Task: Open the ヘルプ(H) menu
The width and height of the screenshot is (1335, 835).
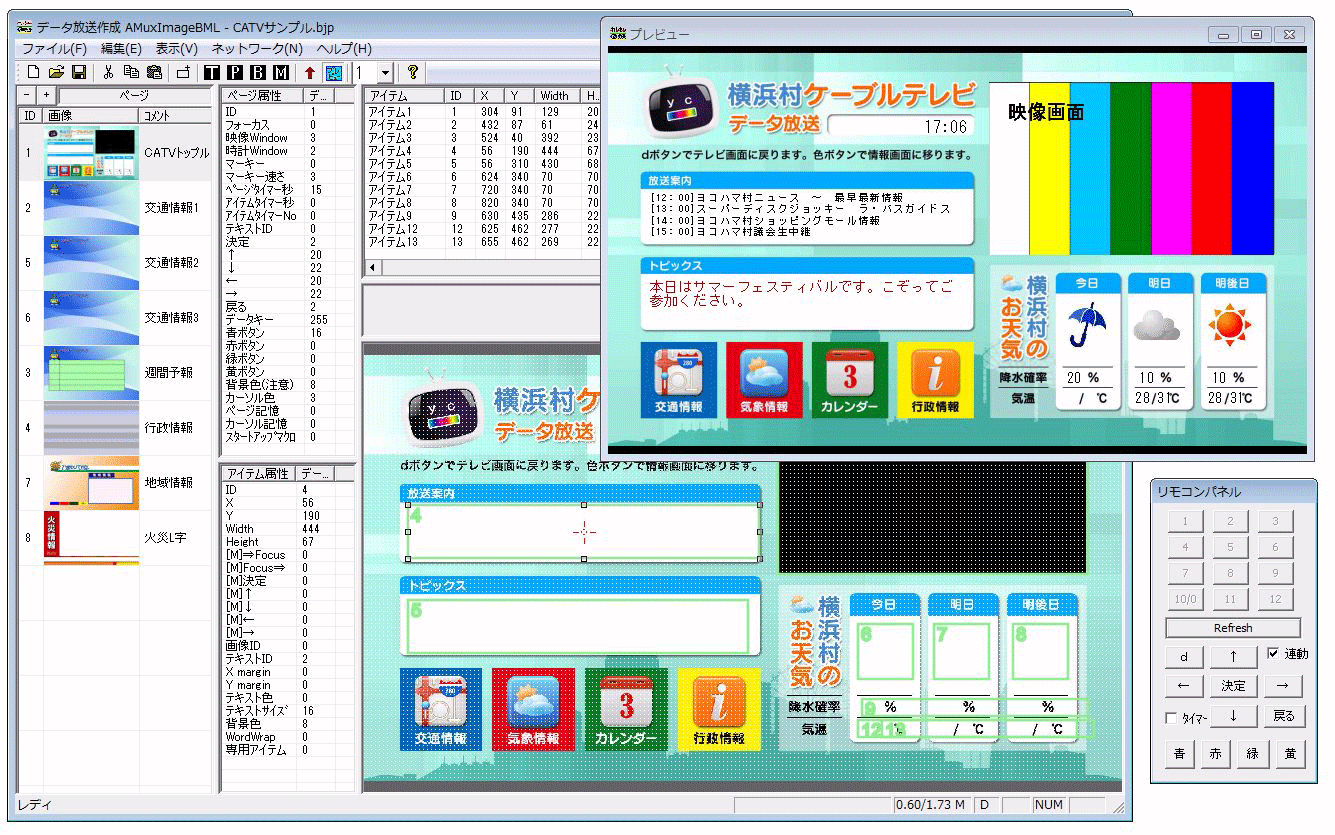Action: coord(344,48)
